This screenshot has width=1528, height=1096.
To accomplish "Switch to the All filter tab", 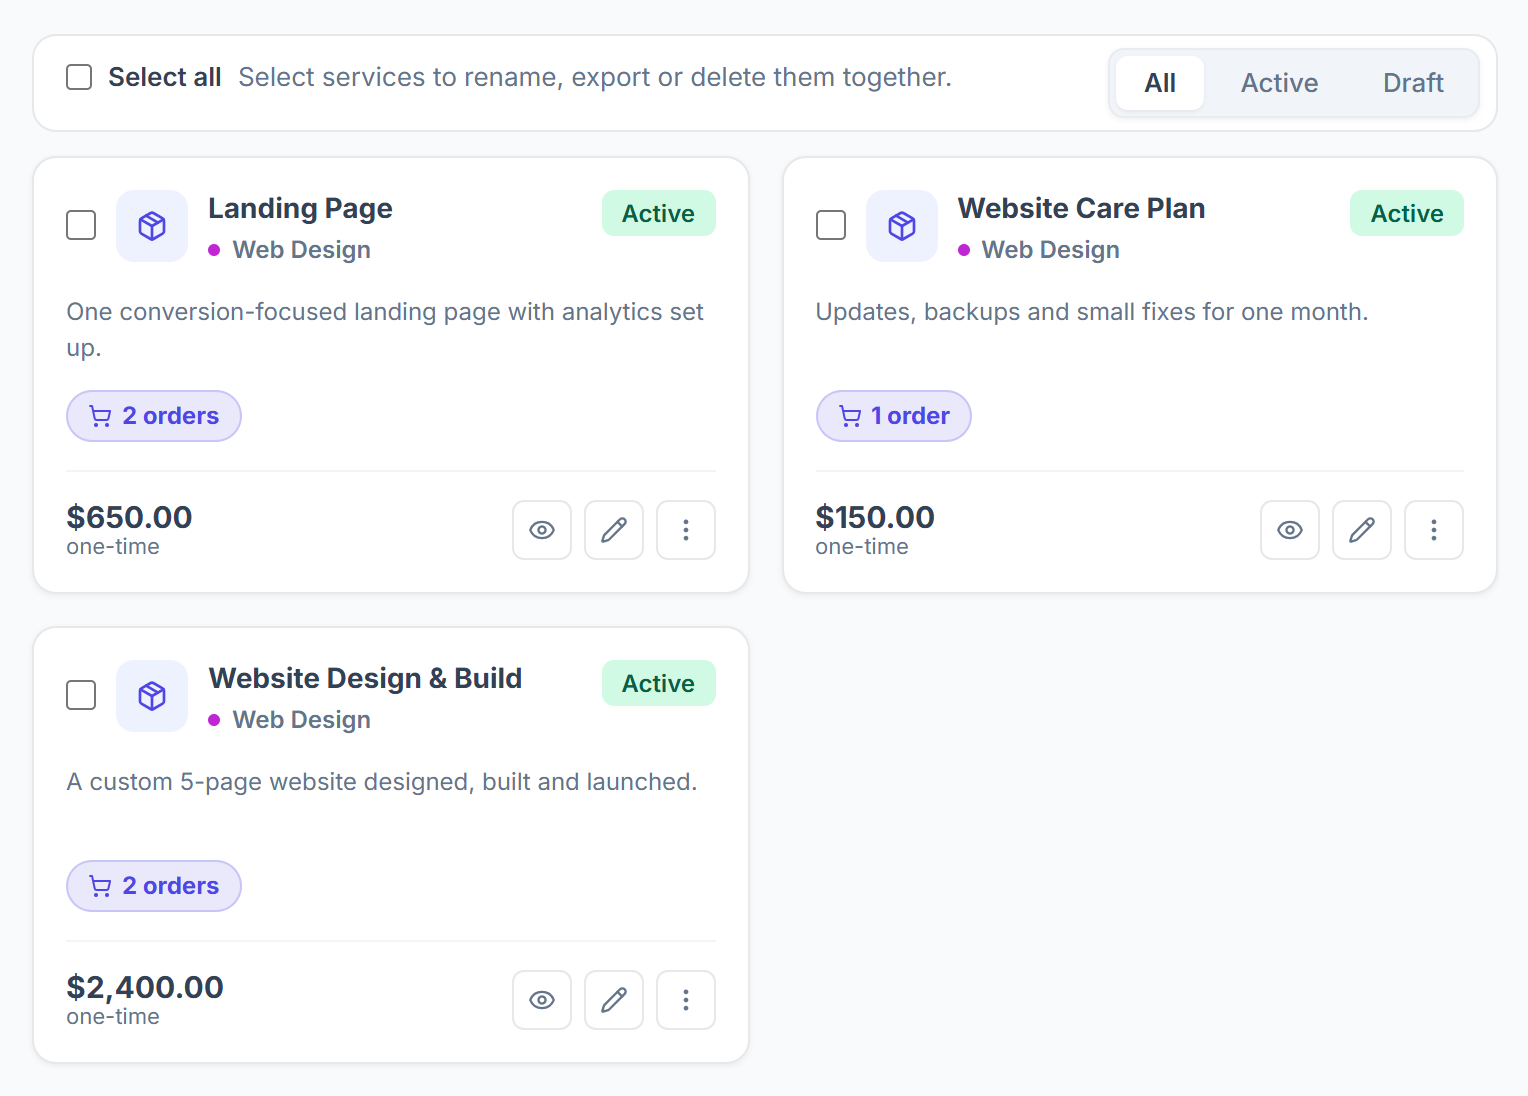I will [x=1160, y=83].
